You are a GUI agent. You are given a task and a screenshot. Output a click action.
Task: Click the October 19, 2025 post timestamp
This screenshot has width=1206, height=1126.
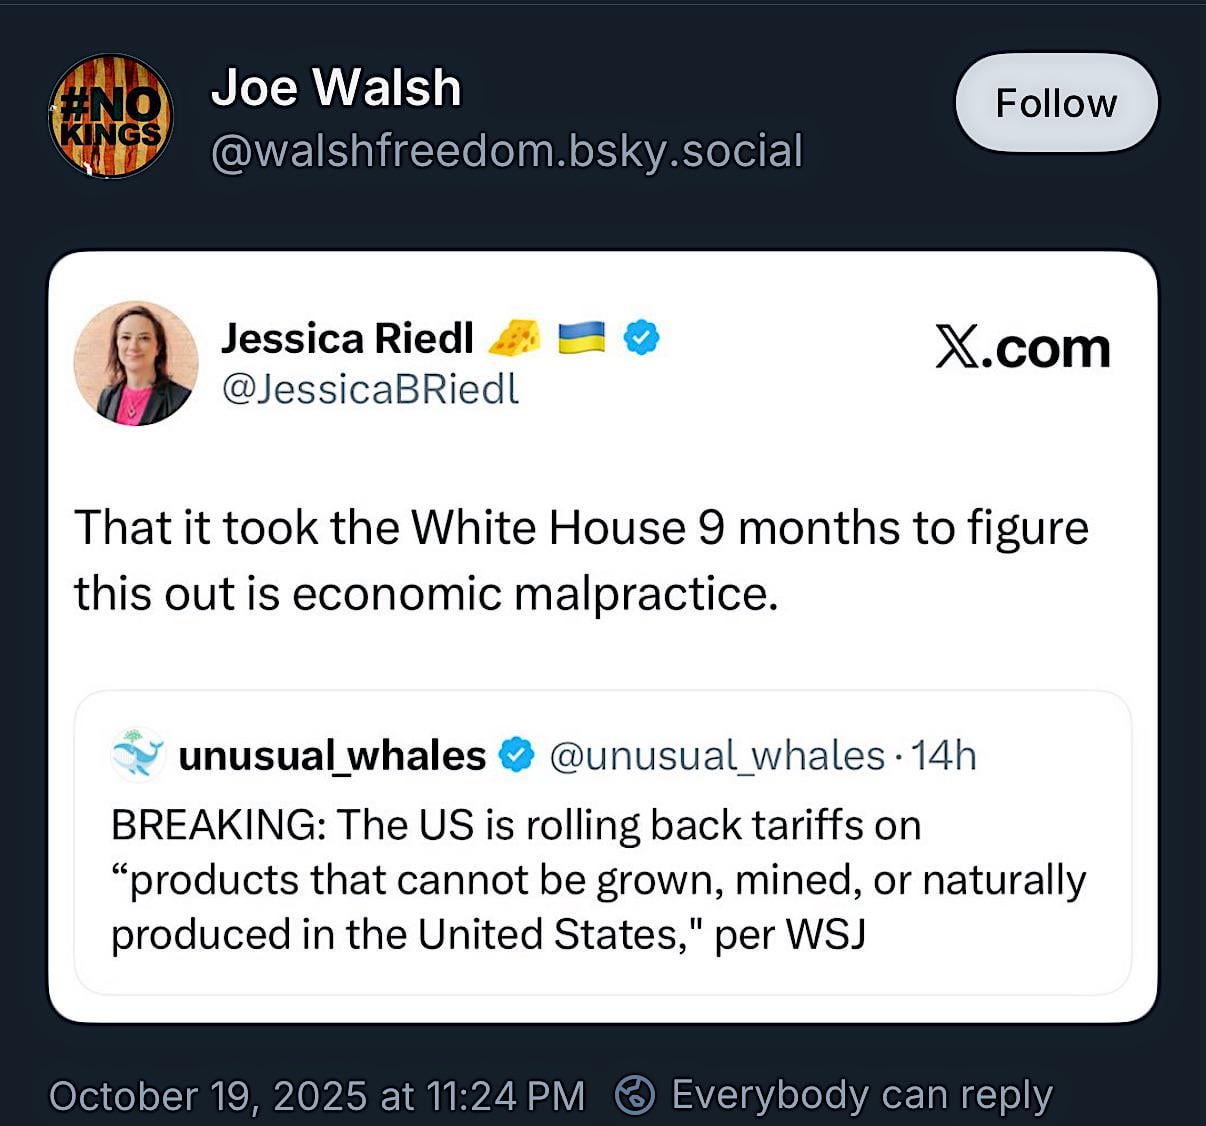click(316, 1096)
